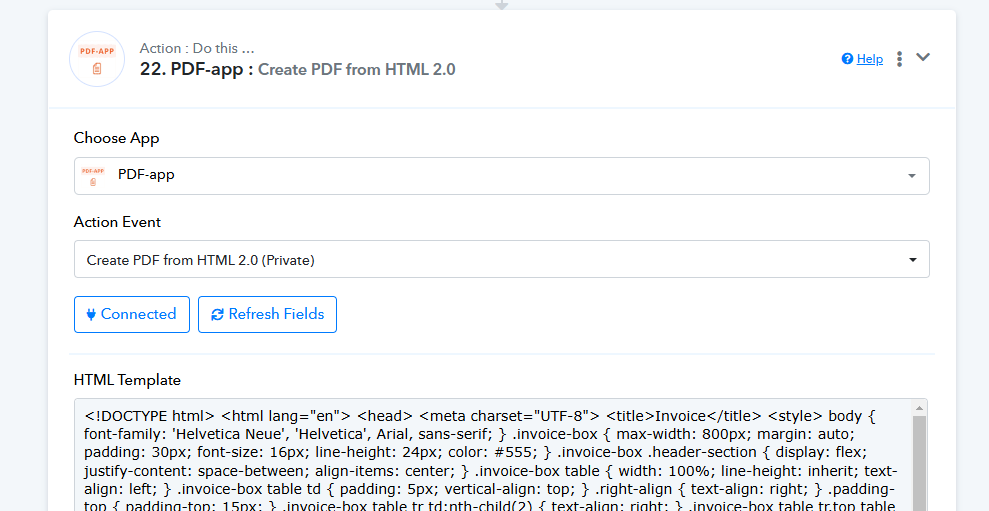Click the HTML Template scrollbar thumb

(920, 464)
